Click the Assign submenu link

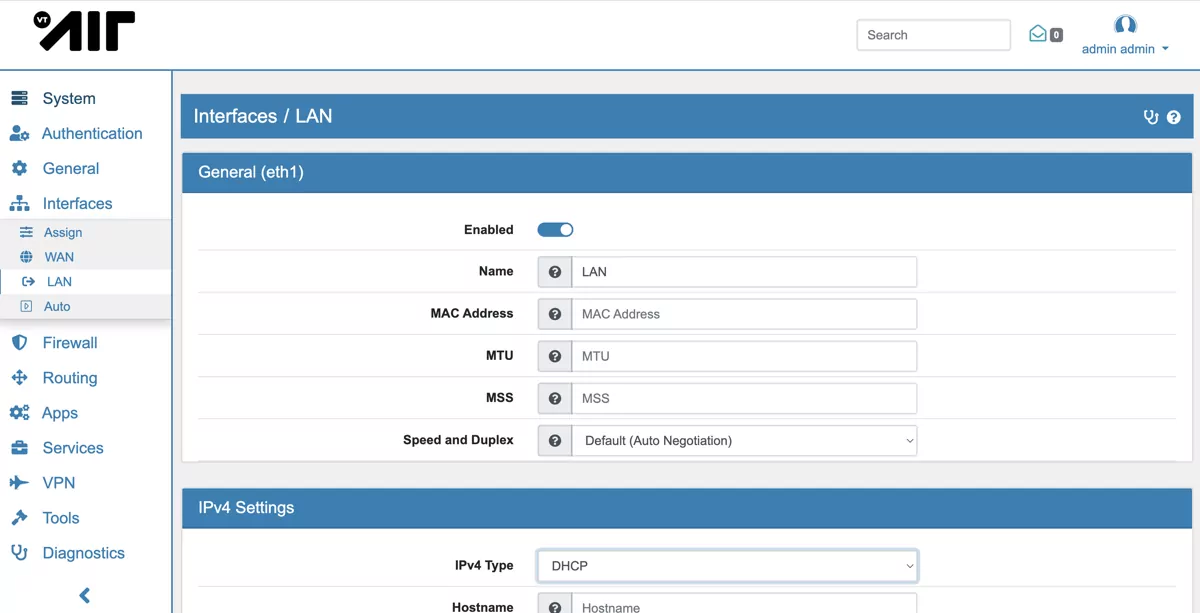coord(63,231)
